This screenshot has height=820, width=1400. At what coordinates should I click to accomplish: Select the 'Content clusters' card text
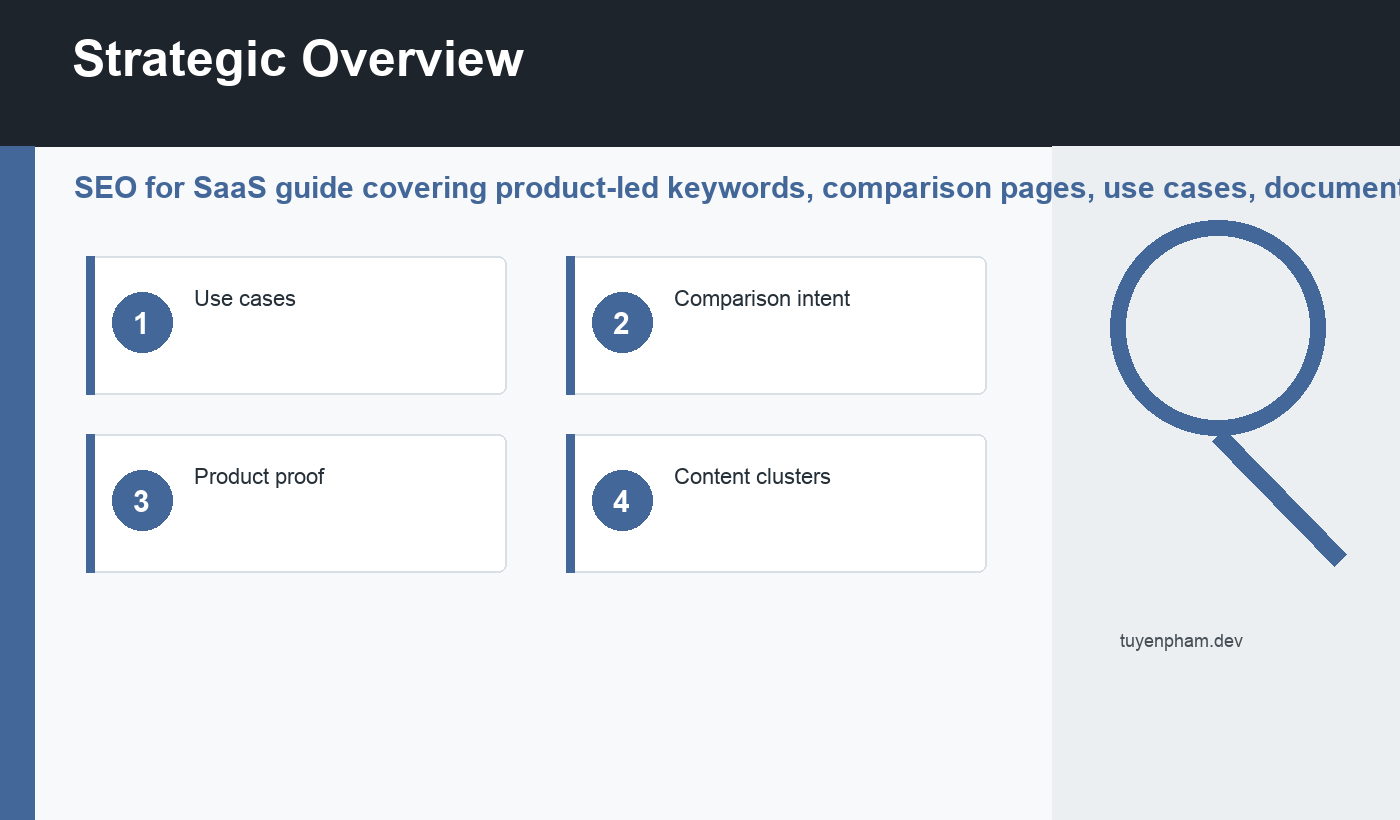[x=752, y=476]
